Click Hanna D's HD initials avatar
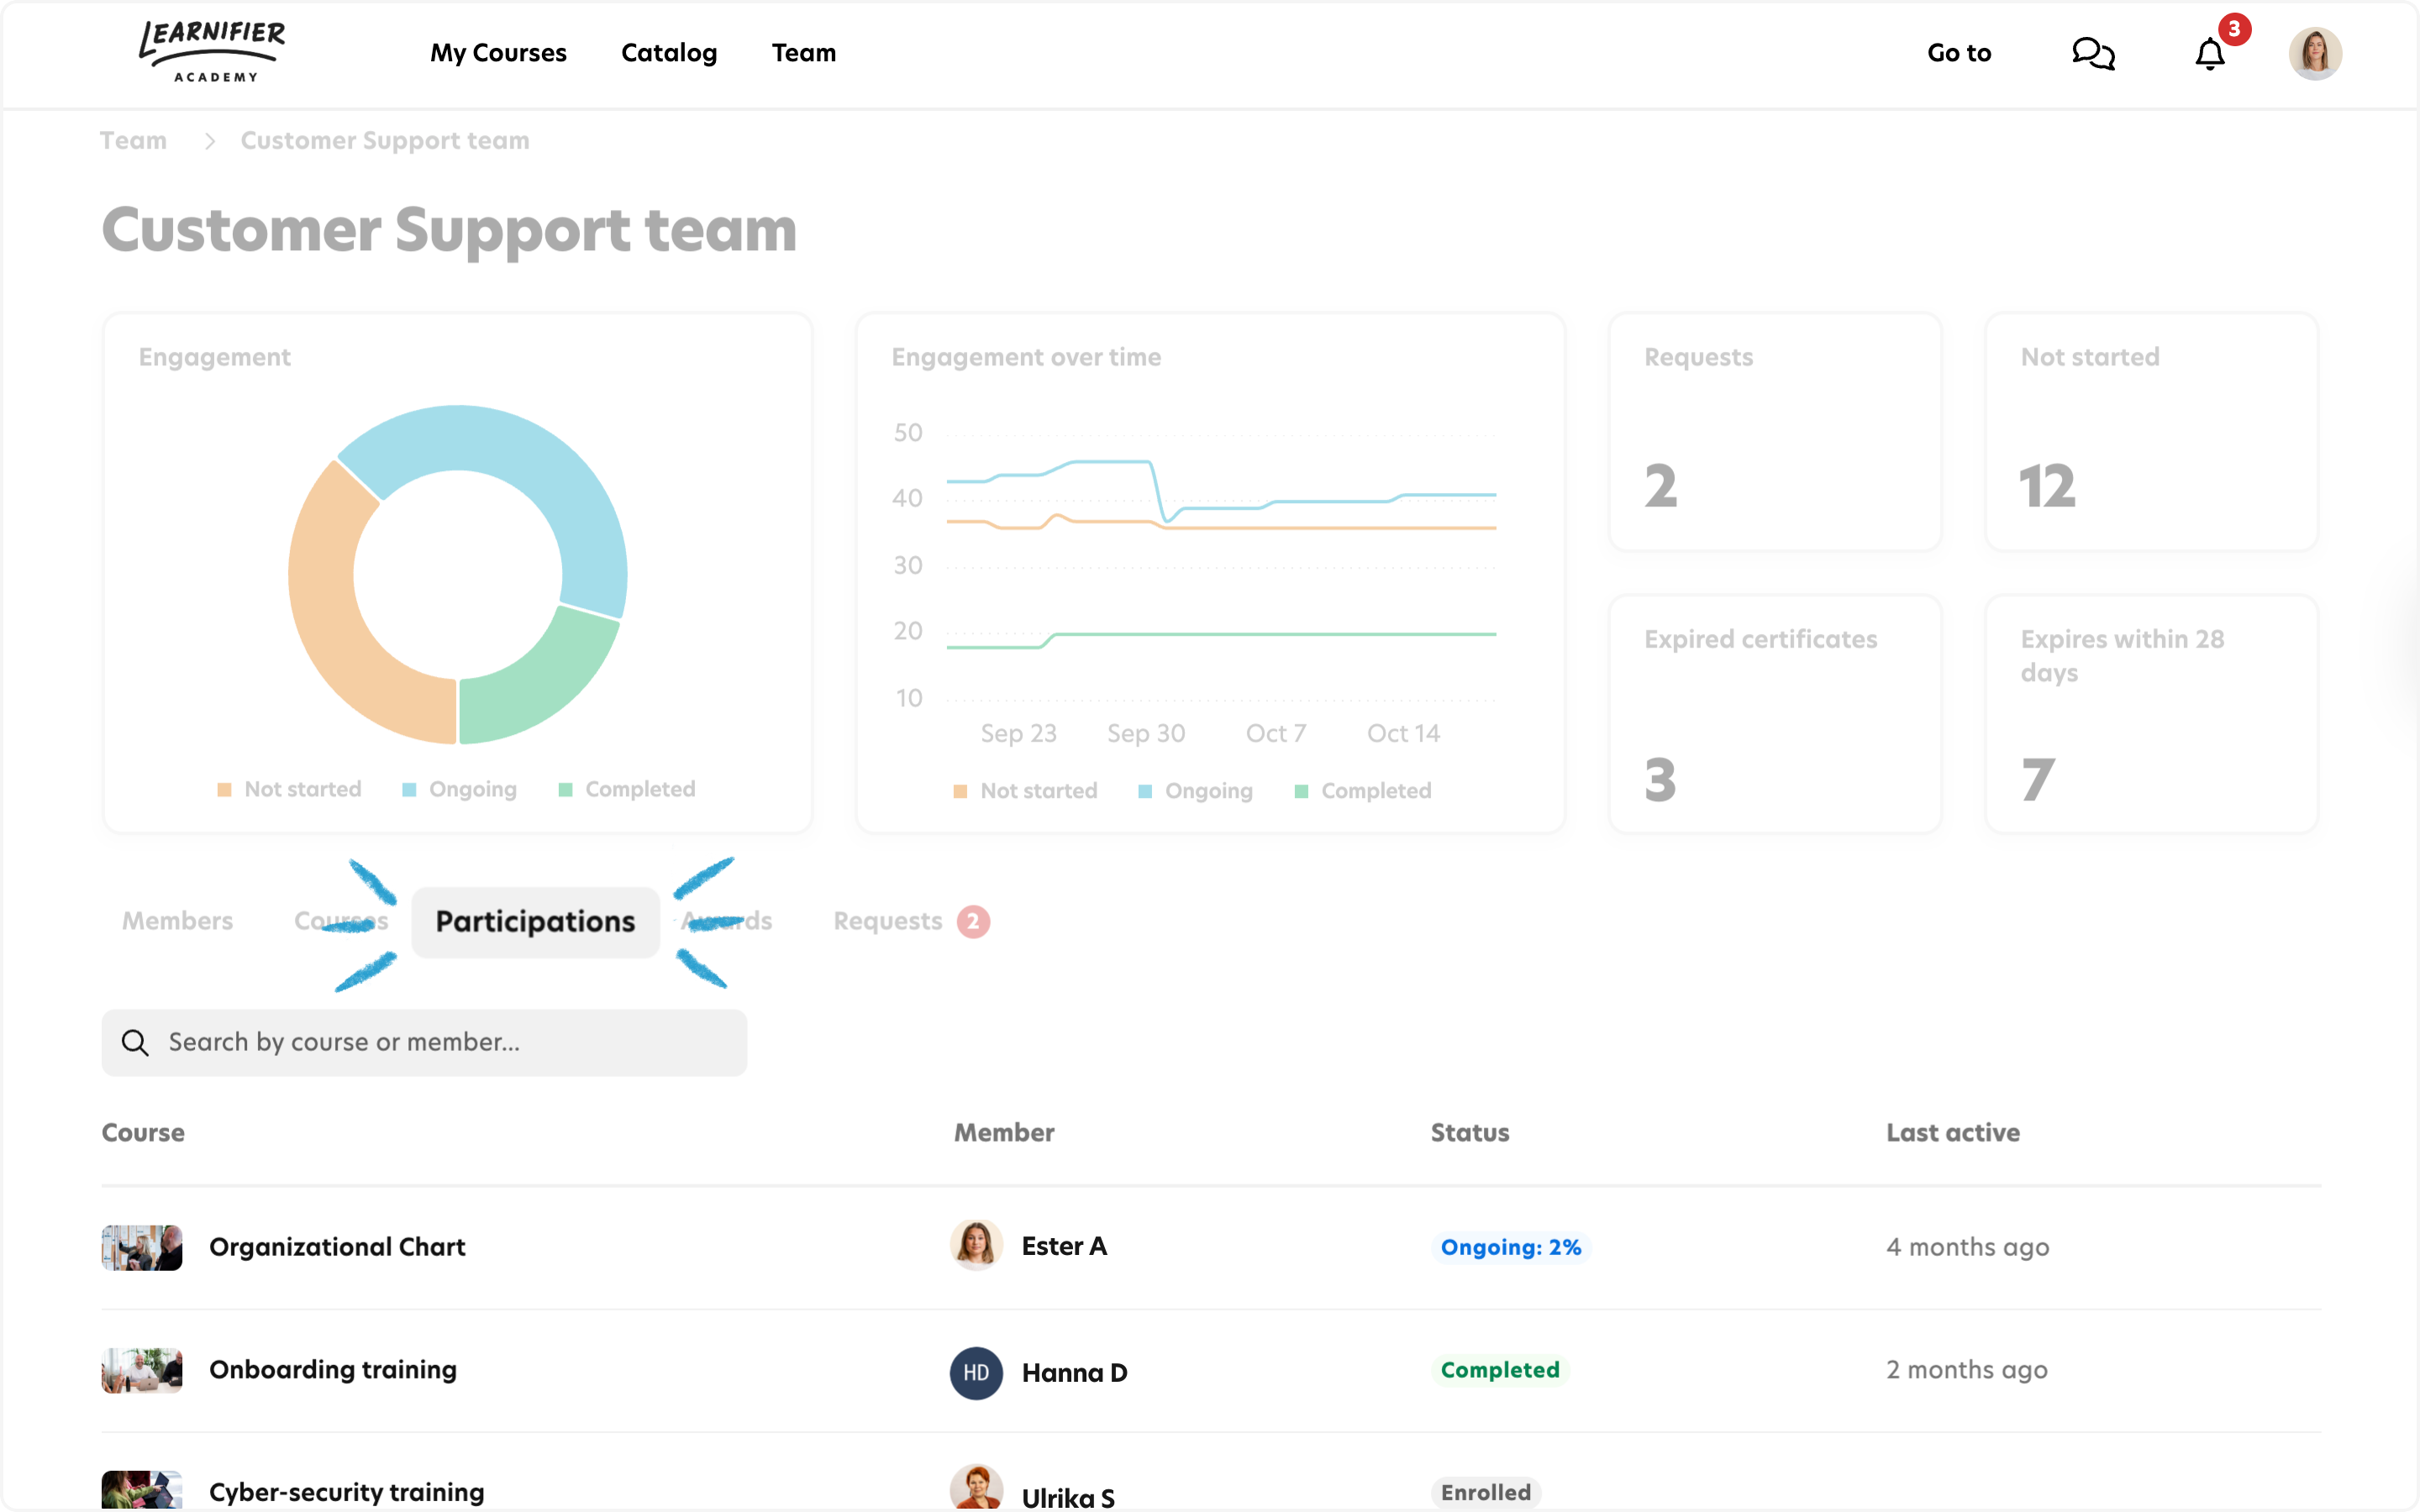The width and height of the screenshot is (2420, 1512). [975, 1372]
